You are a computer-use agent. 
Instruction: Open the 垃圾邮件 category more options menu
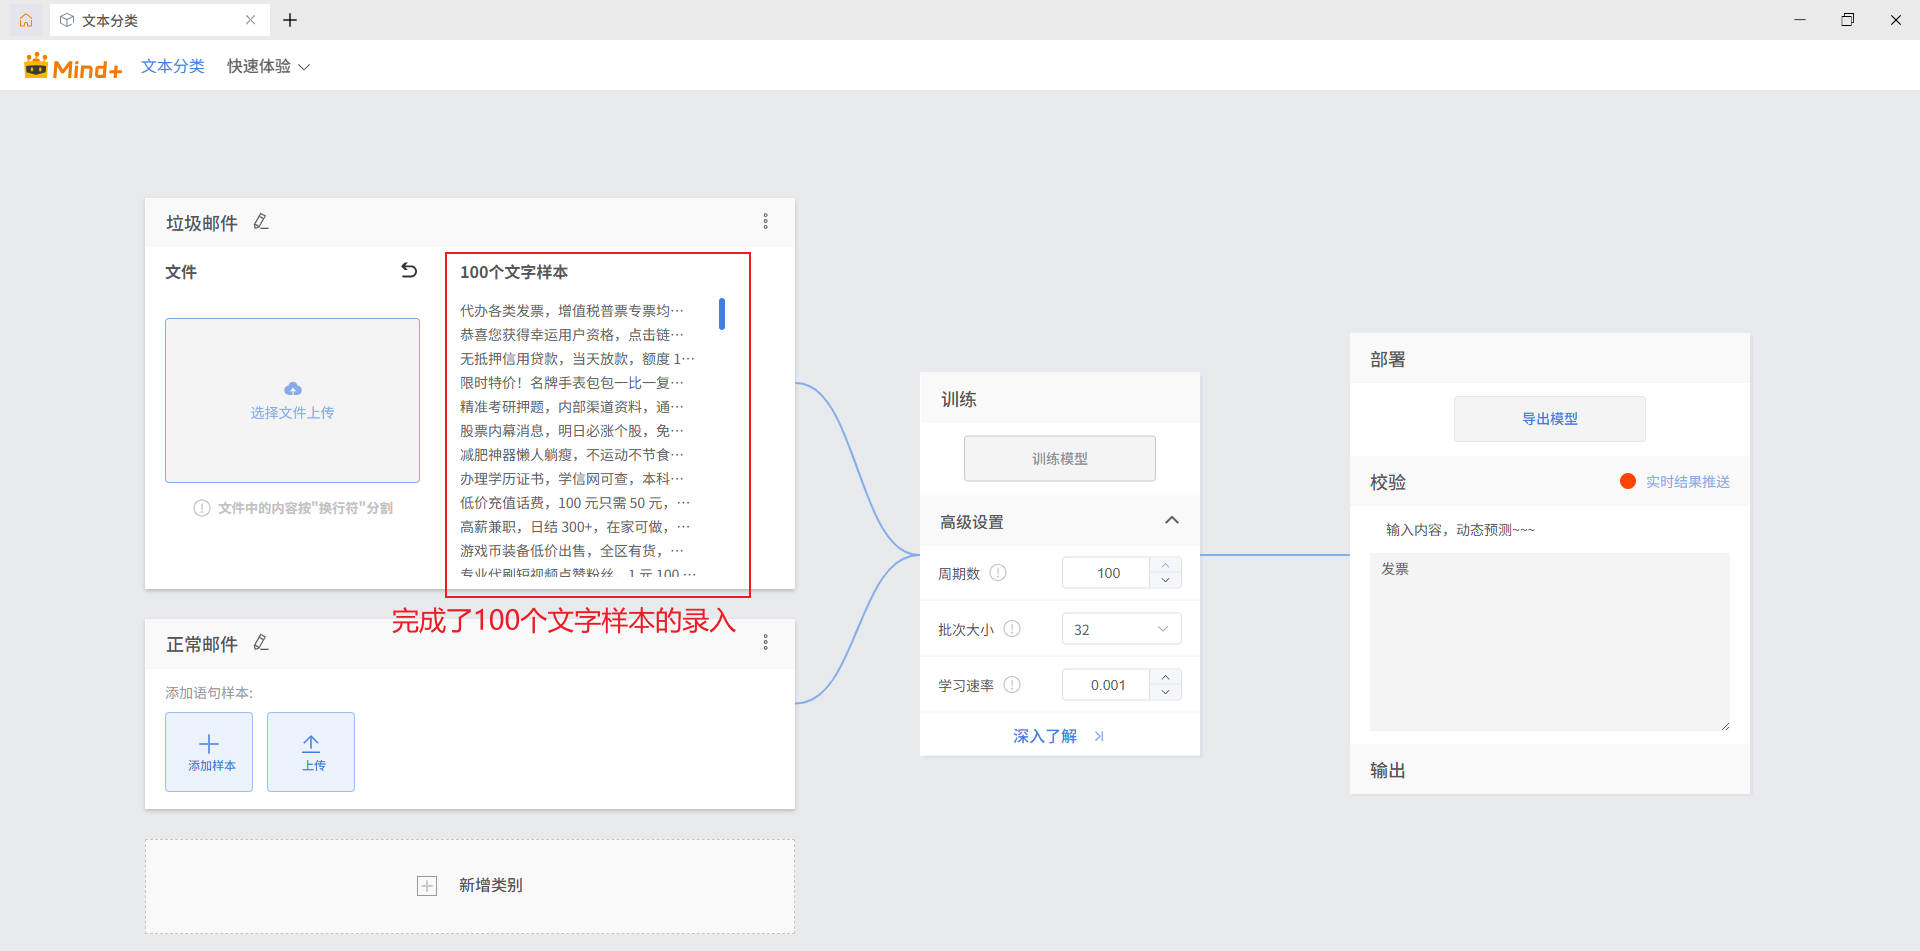tap(766, 222)
